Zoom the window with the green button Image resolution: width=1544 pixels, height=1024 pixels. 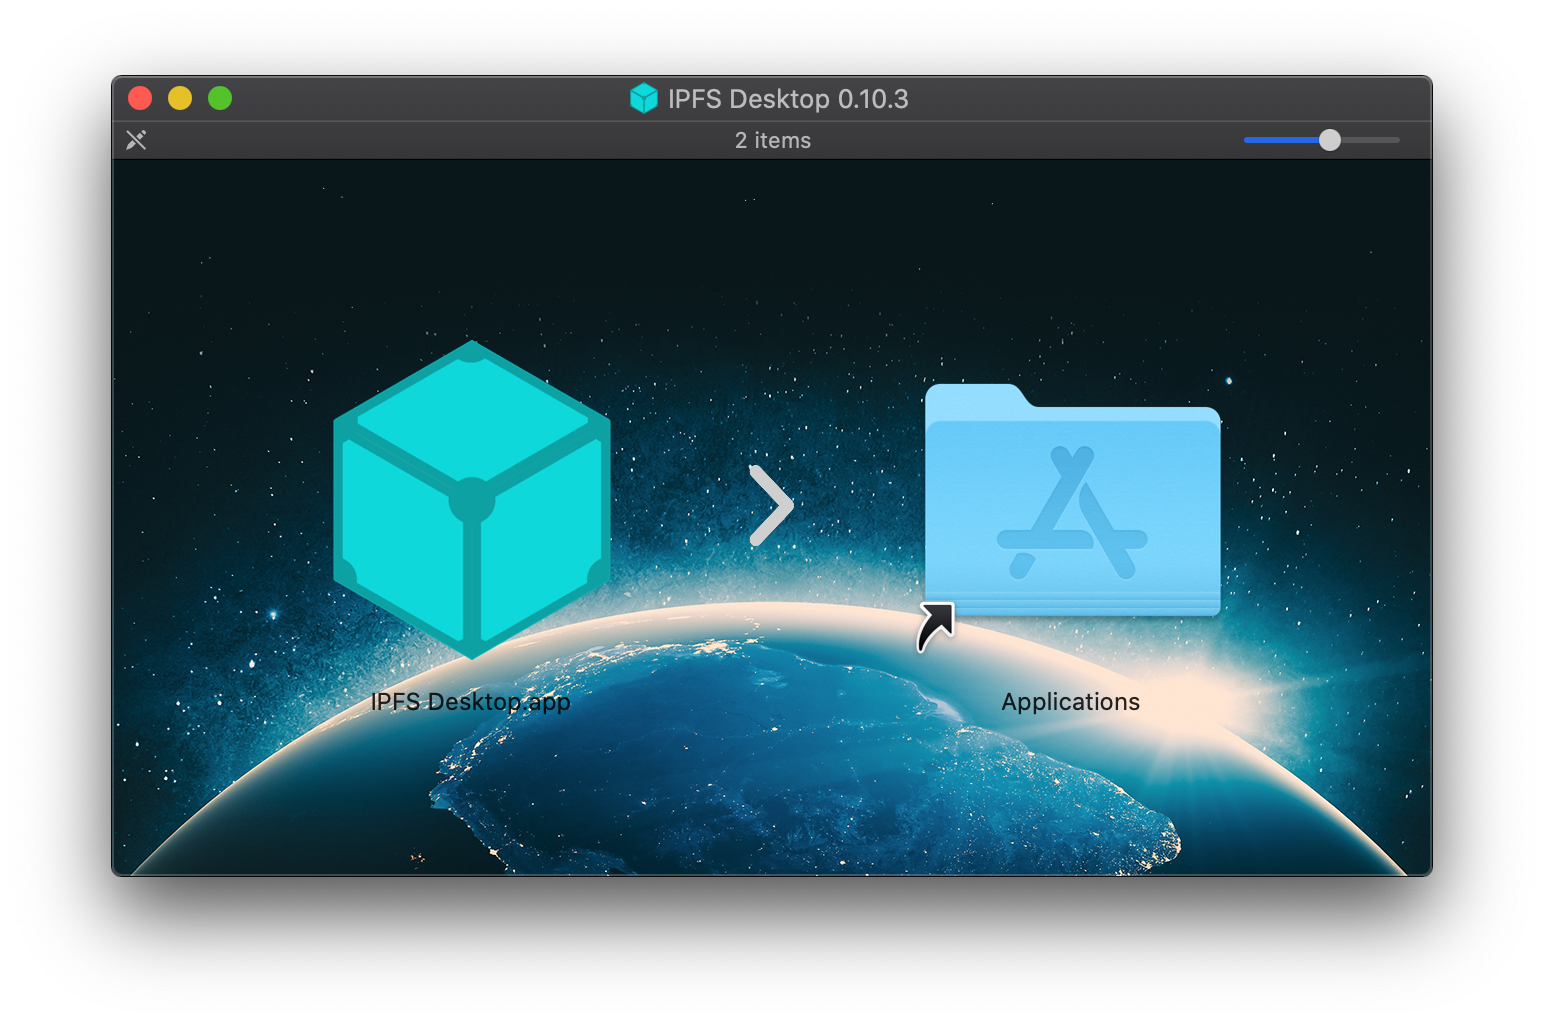pos(220,98)
